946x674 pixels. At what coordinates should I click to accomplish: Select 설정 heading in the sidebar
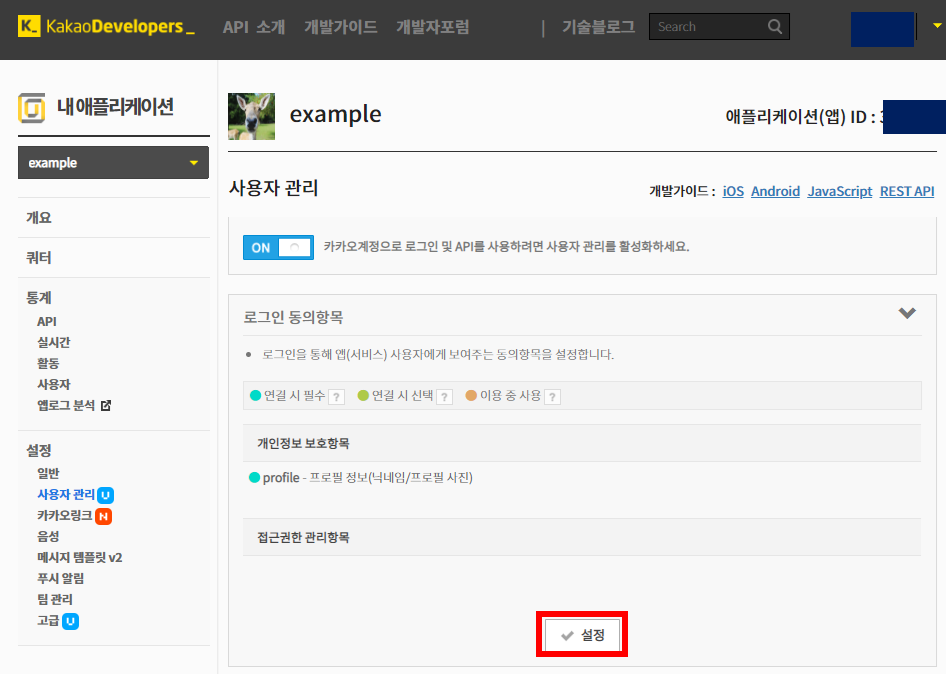click(39, 450)
